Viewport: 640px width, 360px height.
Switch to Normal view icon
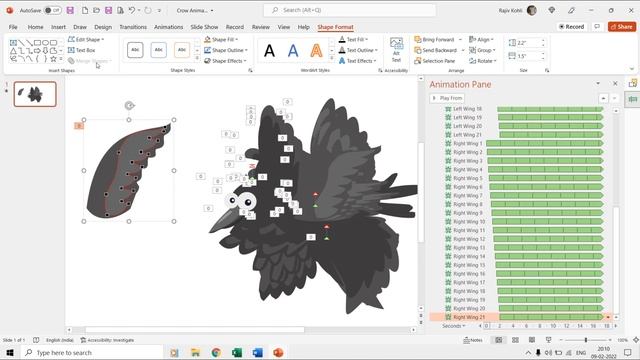click(x=499, y=340)
